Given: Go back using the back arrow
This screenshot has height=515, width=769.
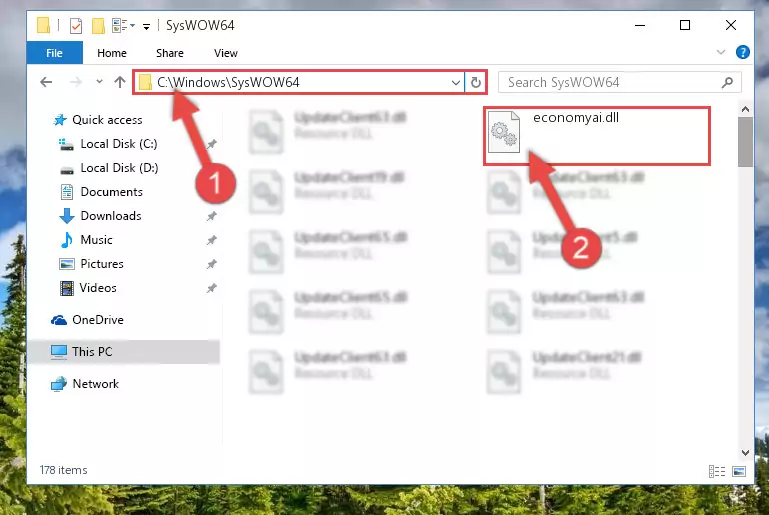Looking at the screenshot, I should point(46,82).
